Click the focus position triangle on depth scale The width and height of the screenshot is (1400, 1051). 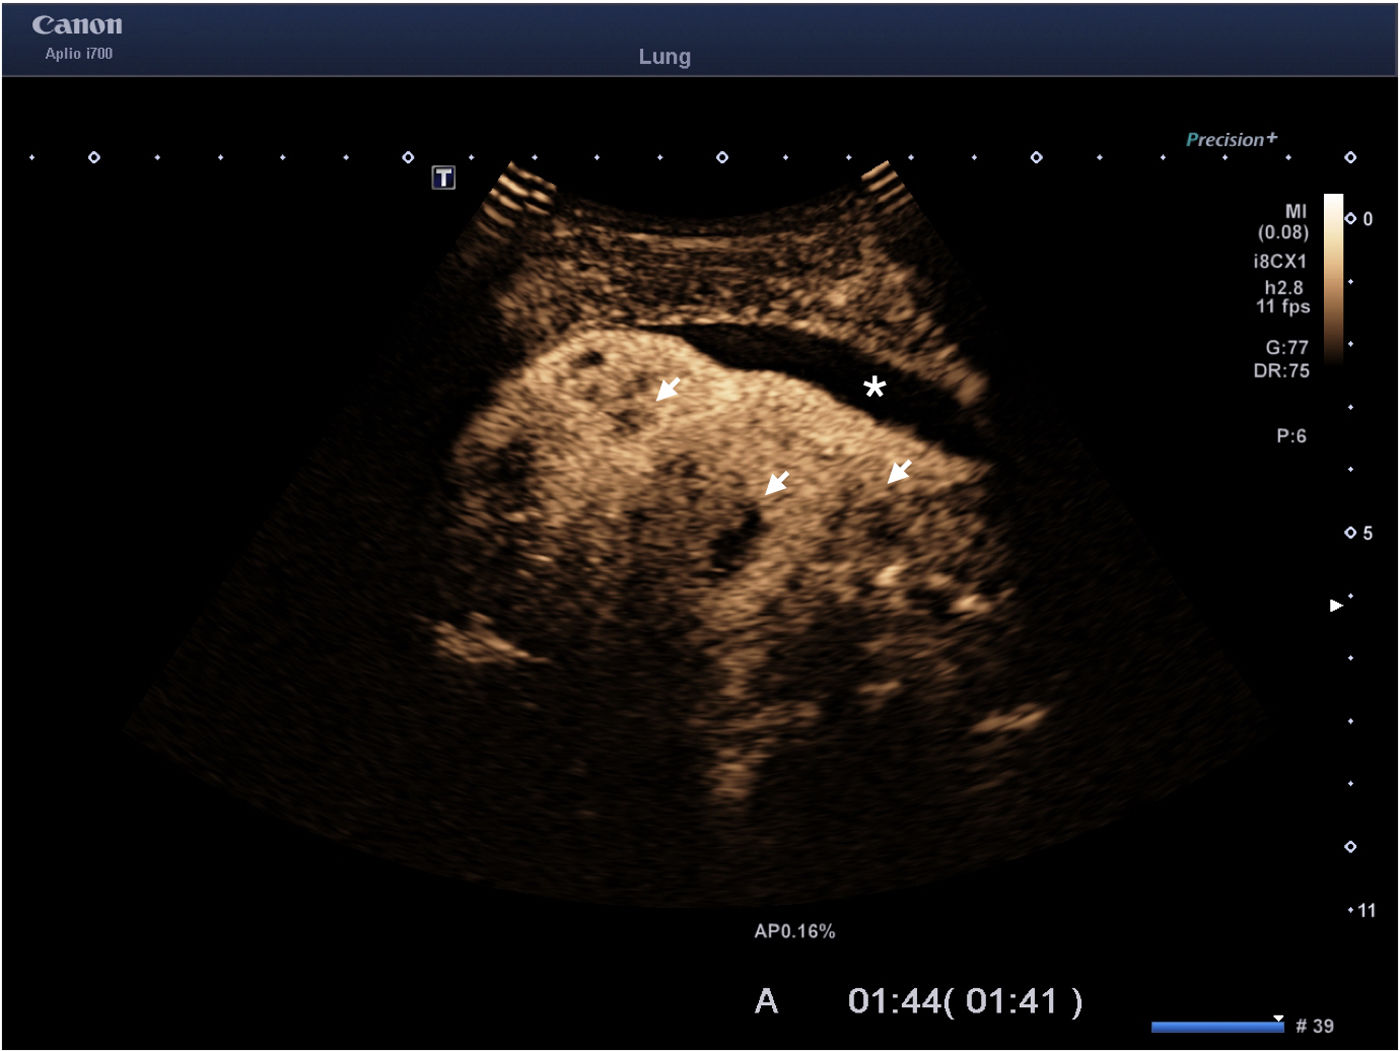(x=1335, y=605)
